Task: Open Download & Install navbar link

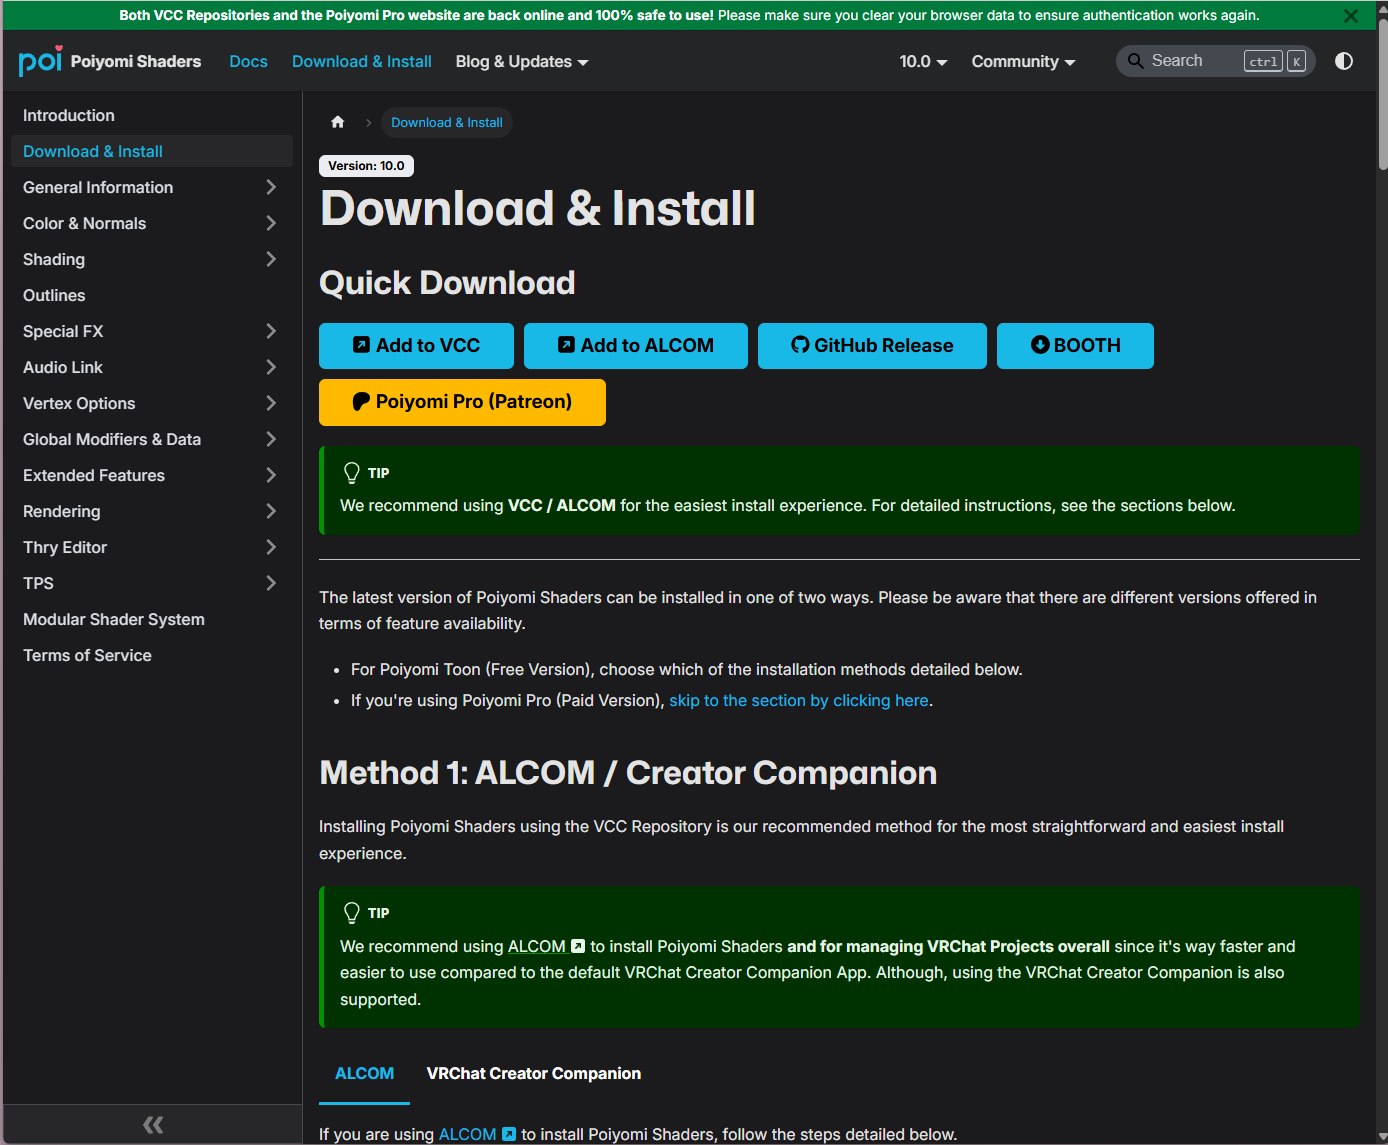Action: click(x=362, y=61)
